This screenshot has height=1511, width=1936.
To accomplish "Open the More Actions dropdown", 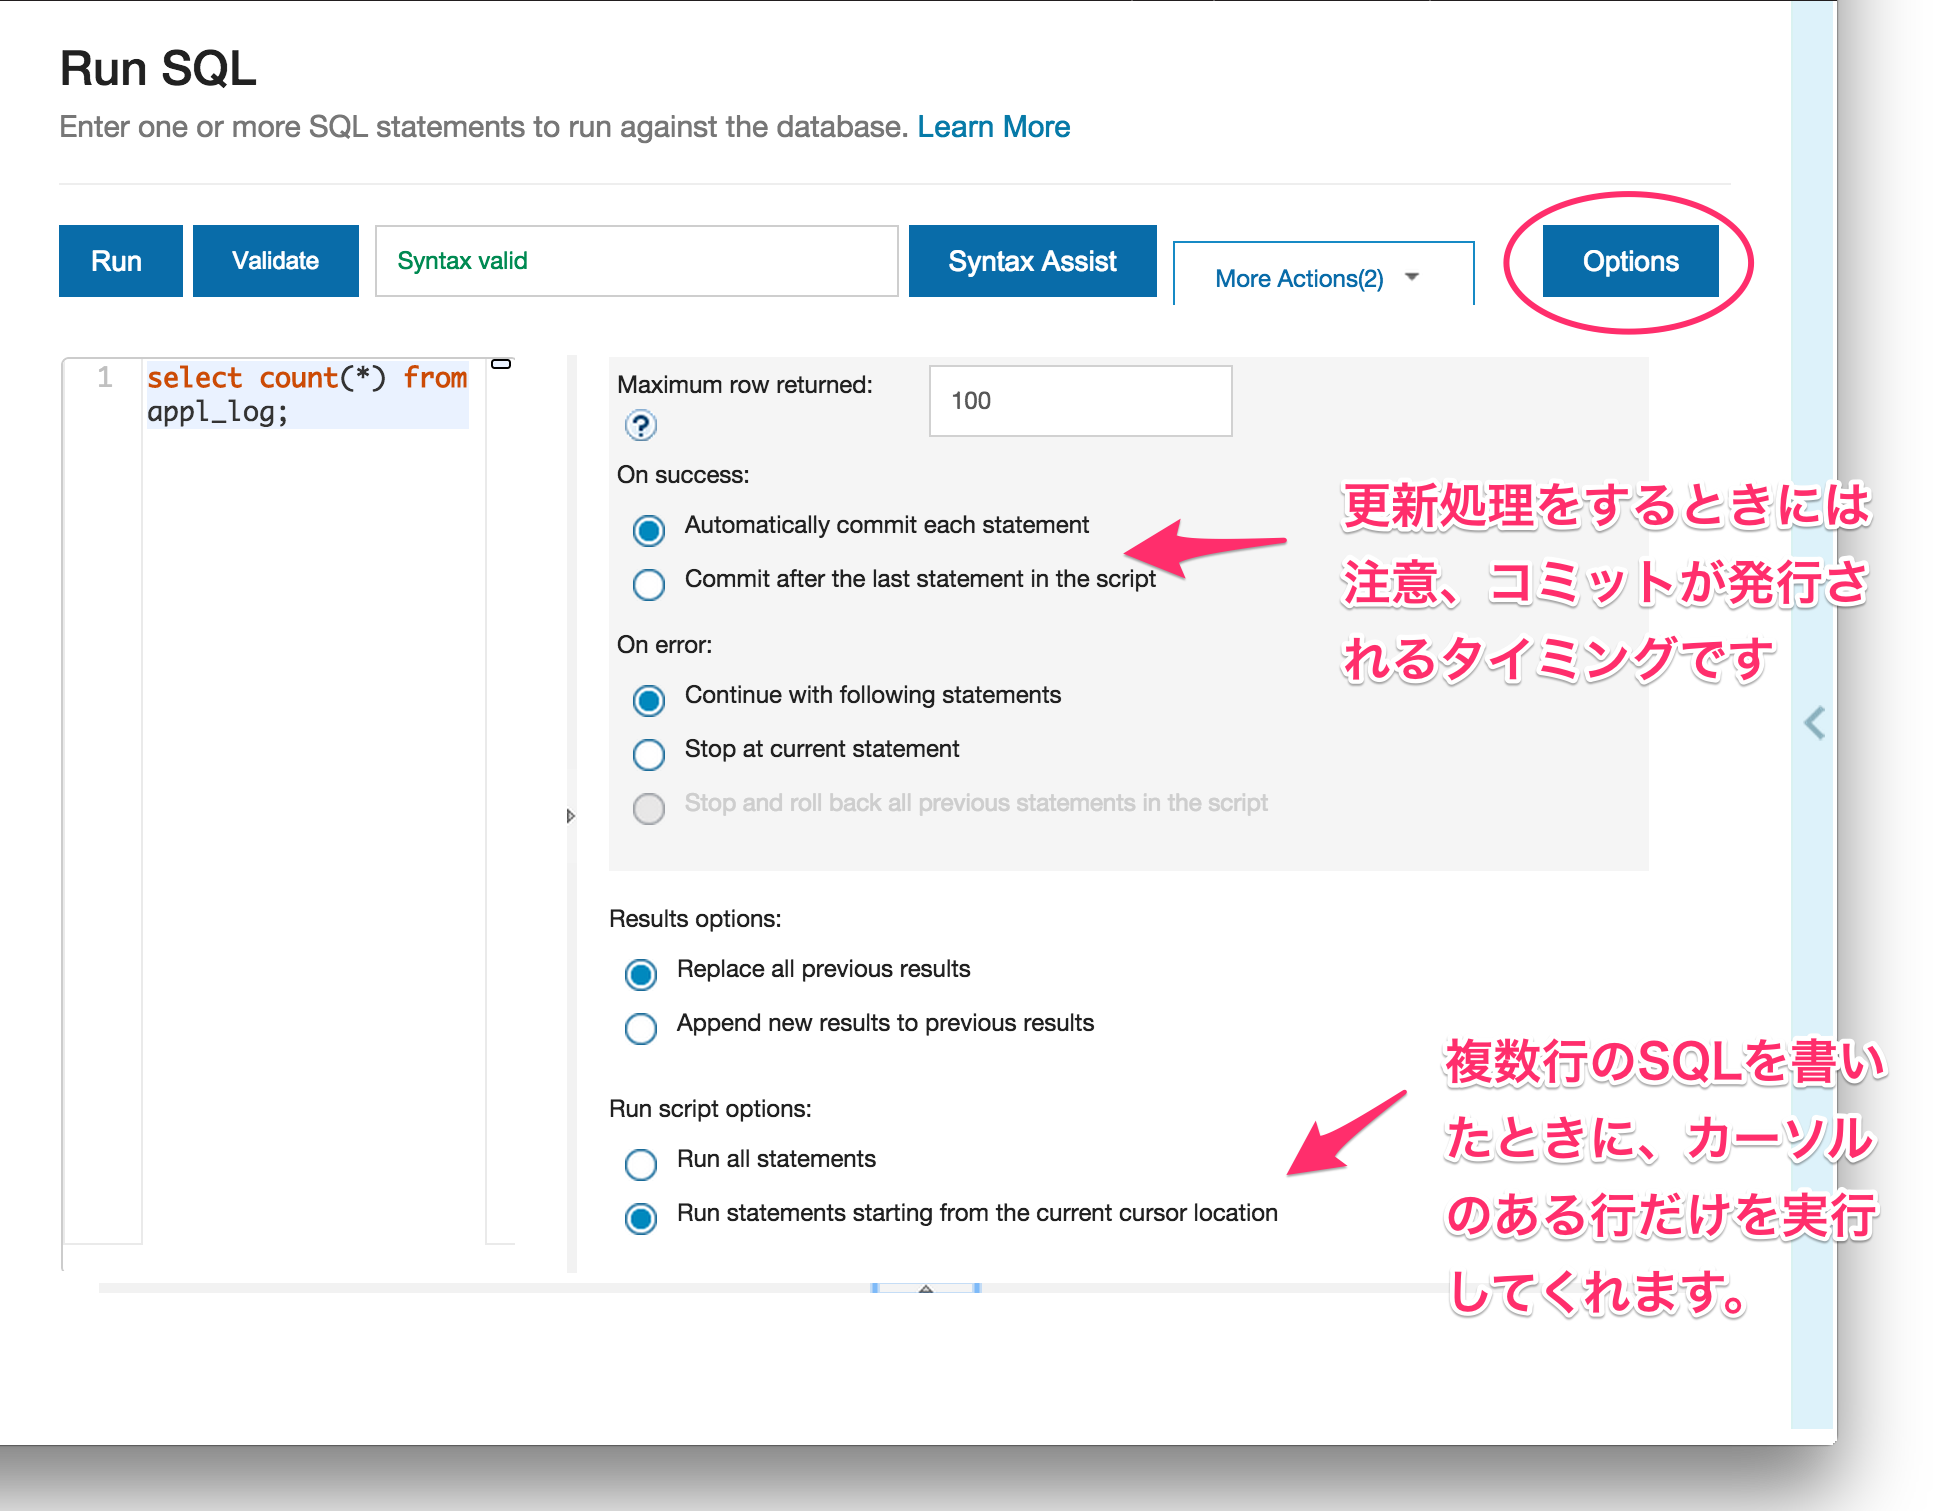I will (1322, 277).
